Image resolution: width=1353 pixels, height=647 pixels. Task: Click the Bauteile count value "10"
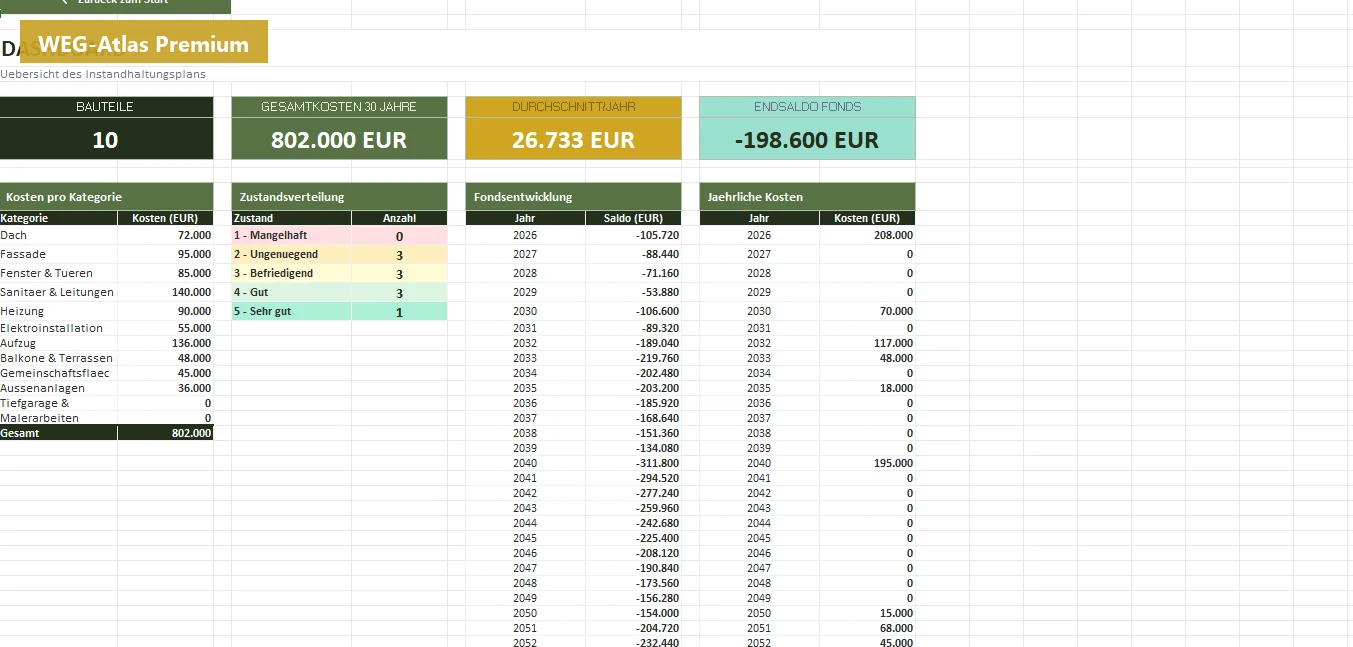[x=105, y=140]
